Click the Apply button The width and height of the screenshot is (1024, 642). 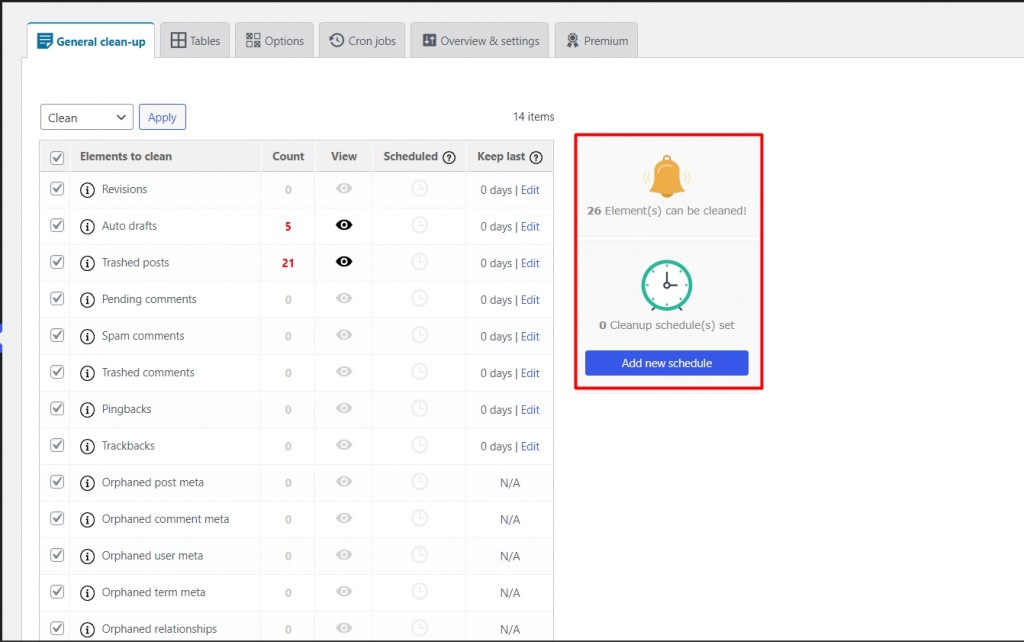162,118
